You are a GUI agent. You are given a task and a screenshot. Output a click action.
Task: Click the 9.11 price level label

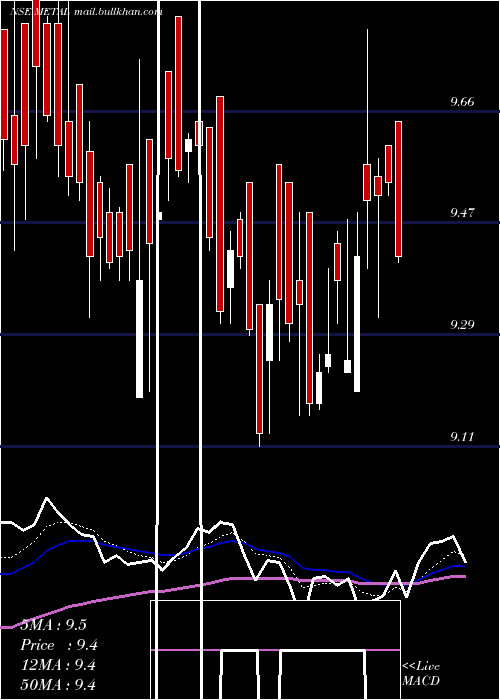[x=462, y=437]
